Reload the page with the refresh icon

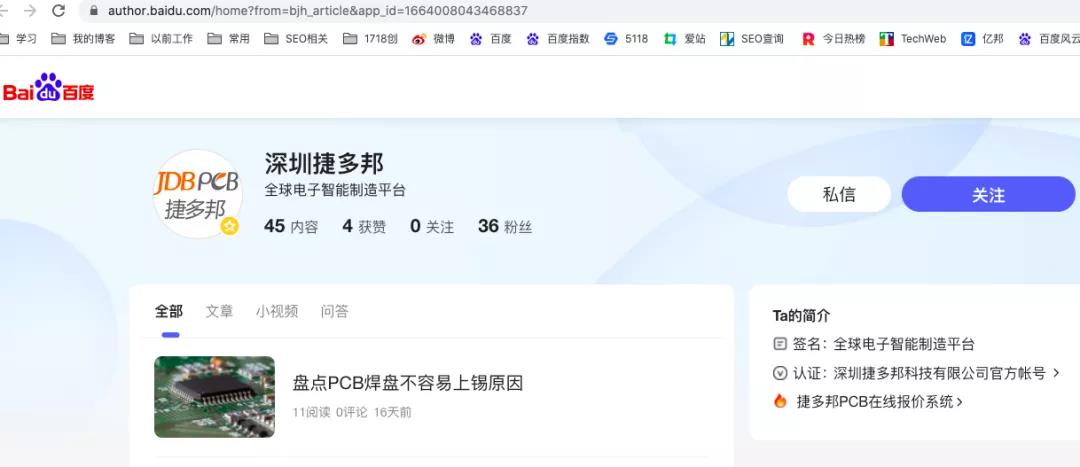[58, 11]
